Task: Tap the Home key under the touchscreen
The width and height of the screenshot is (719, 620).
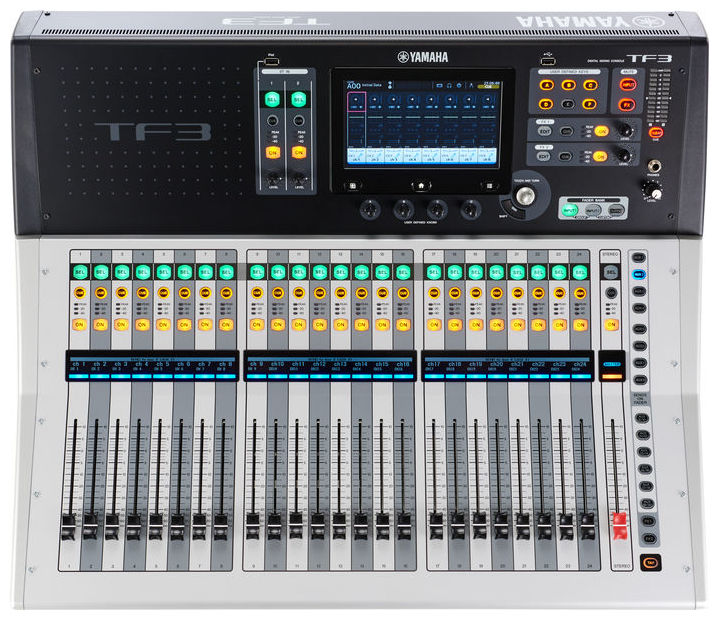Action: 420,186
